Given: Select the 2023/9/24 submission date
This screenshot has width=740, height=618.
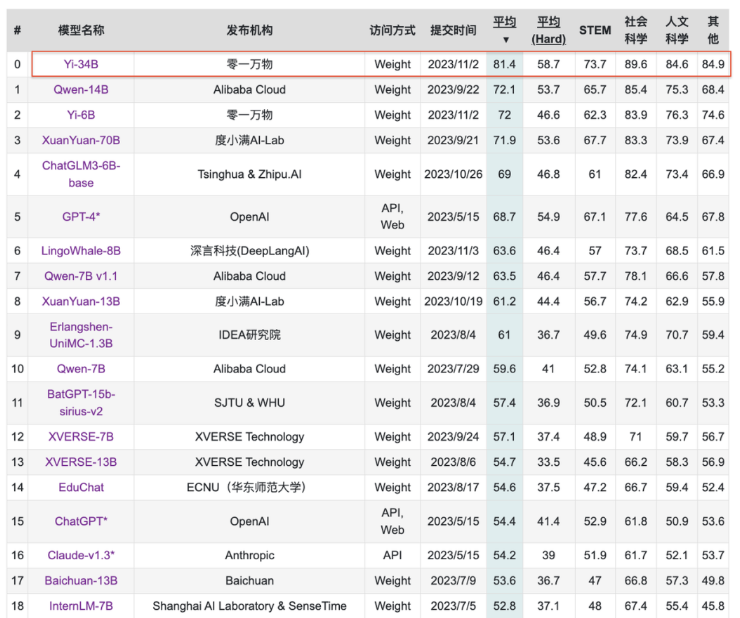Looking at the screenshot, I should pos(453,437).
